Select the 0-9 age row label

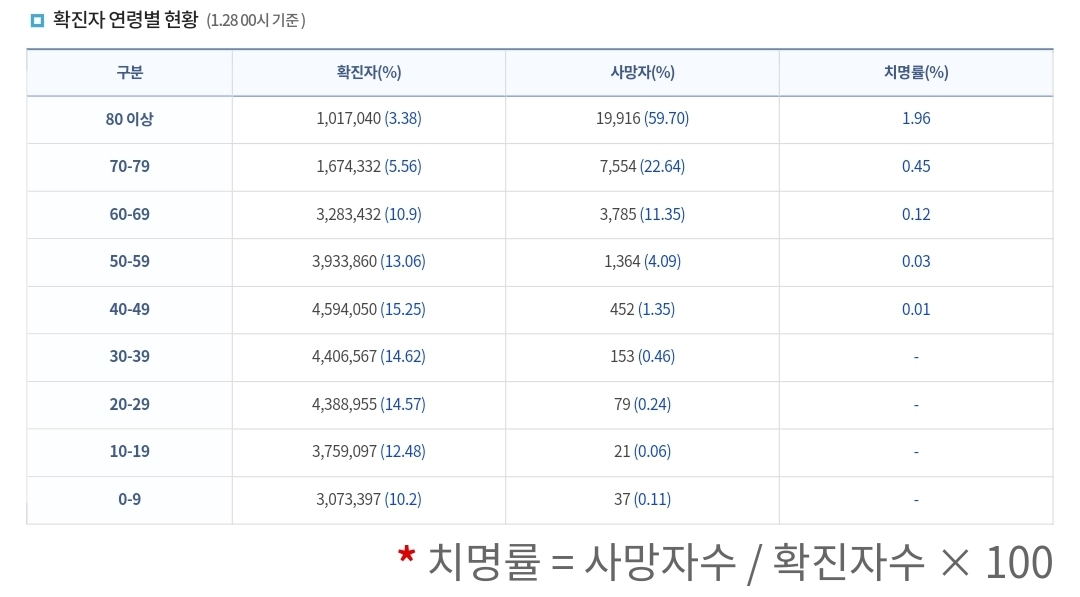click(129, 499)
